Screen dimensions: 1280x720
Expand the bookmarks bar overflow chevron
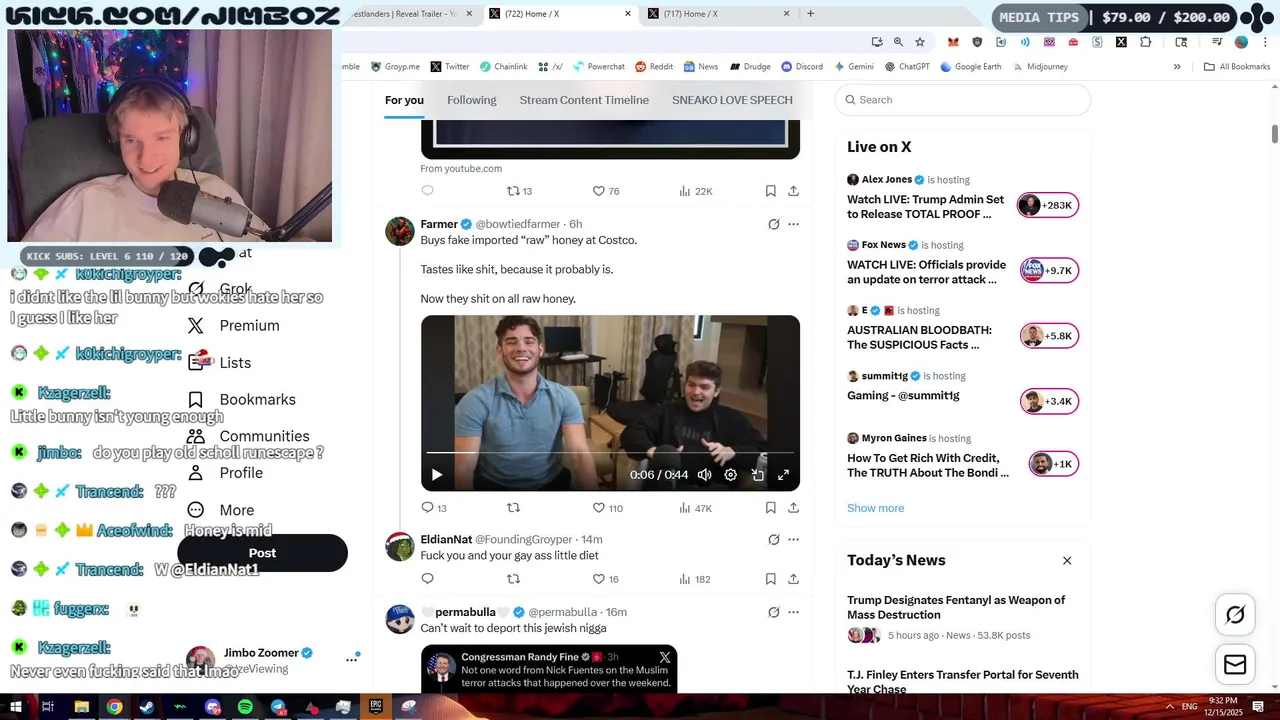tap(1177, 67)
